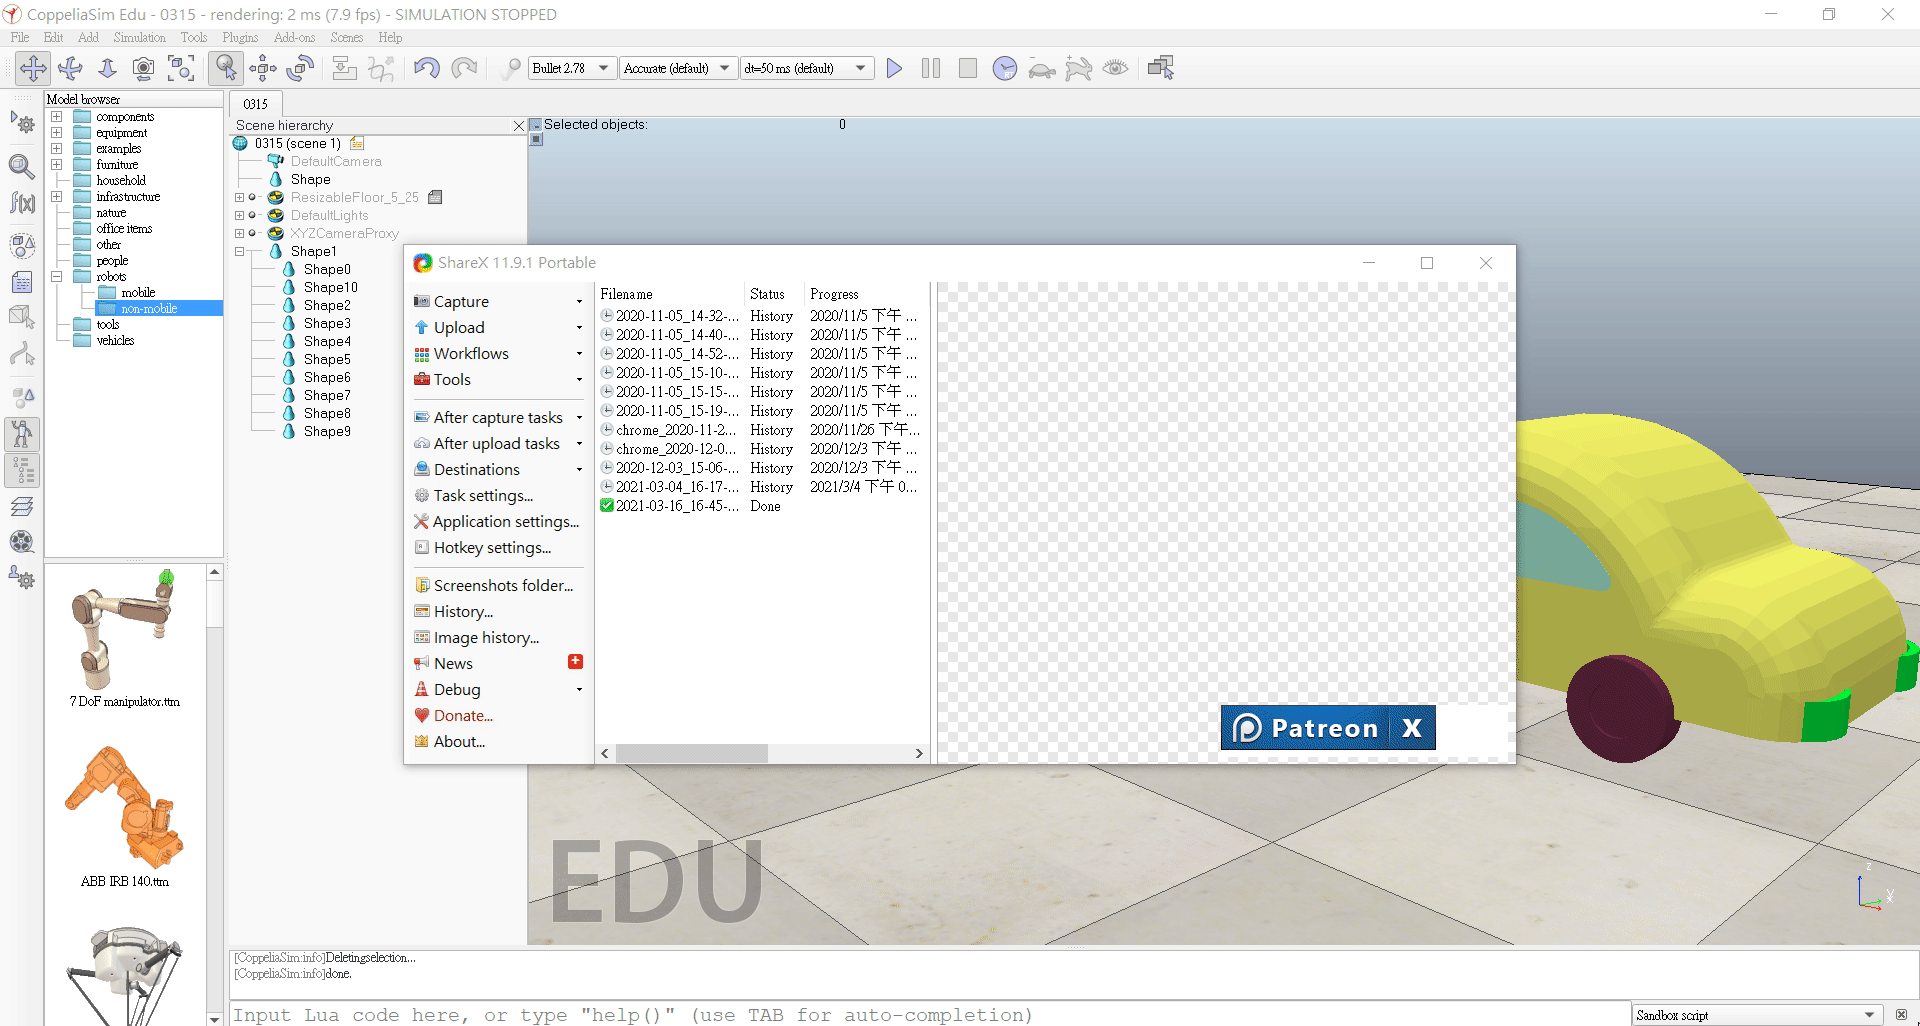
Task: Toggle the scene hierarchy sidebar icon
Action: 22,470
